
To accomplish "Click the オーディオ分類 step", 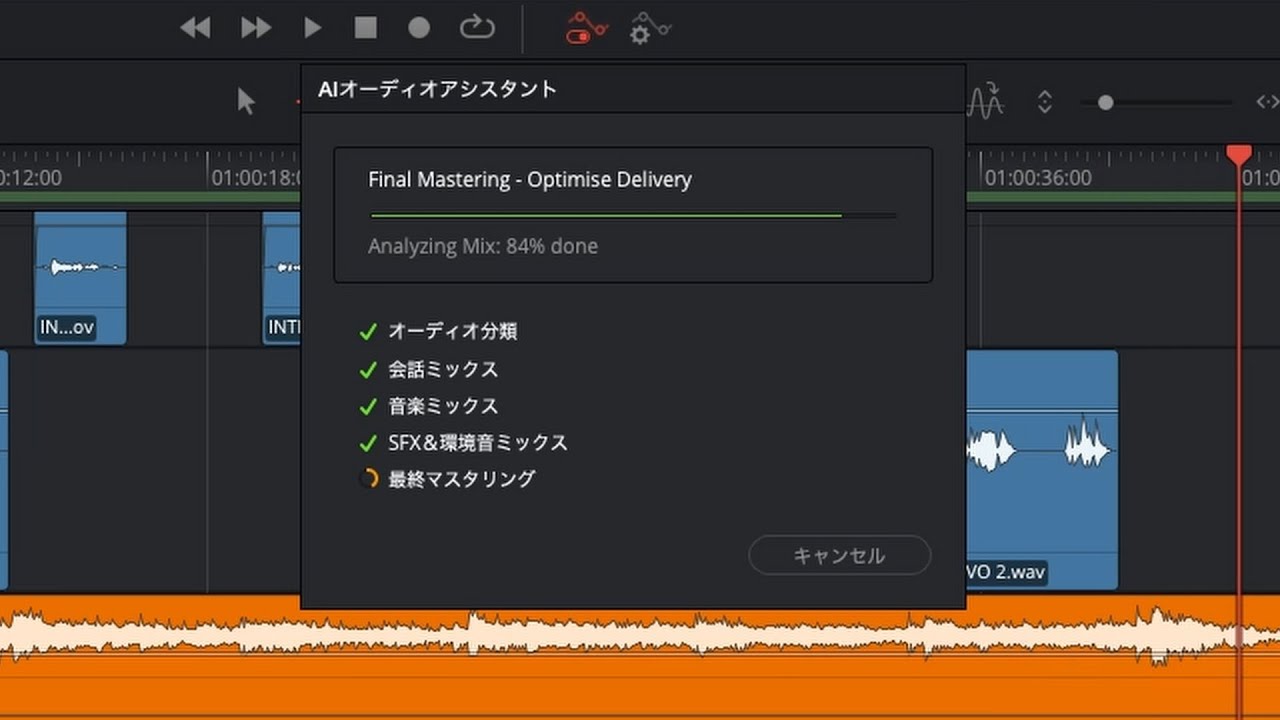I will pos(452,331).
